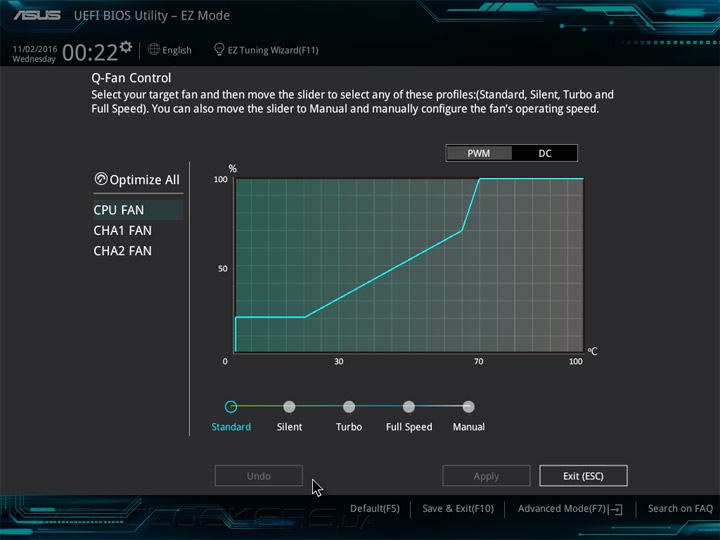The height and width of the screenshot is (540, 720).
Task: Click the fan curve point at 70°C
Action: pos(479,179)
